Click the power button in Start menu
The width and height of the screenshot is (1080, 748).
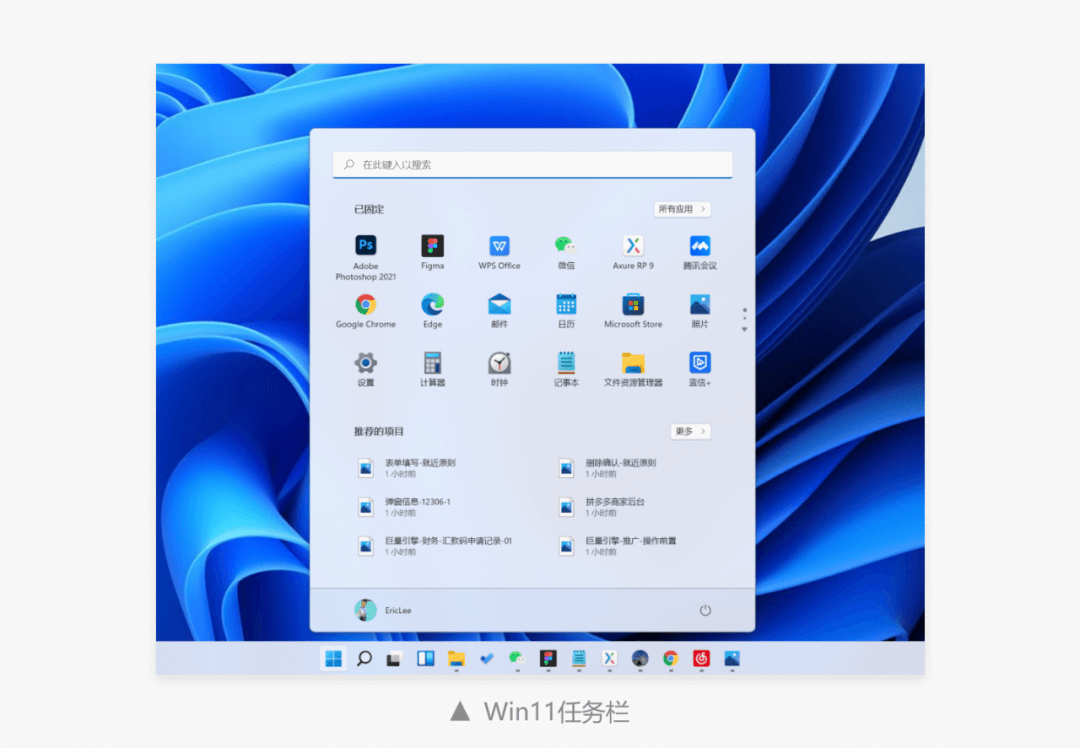click(705, 610)
